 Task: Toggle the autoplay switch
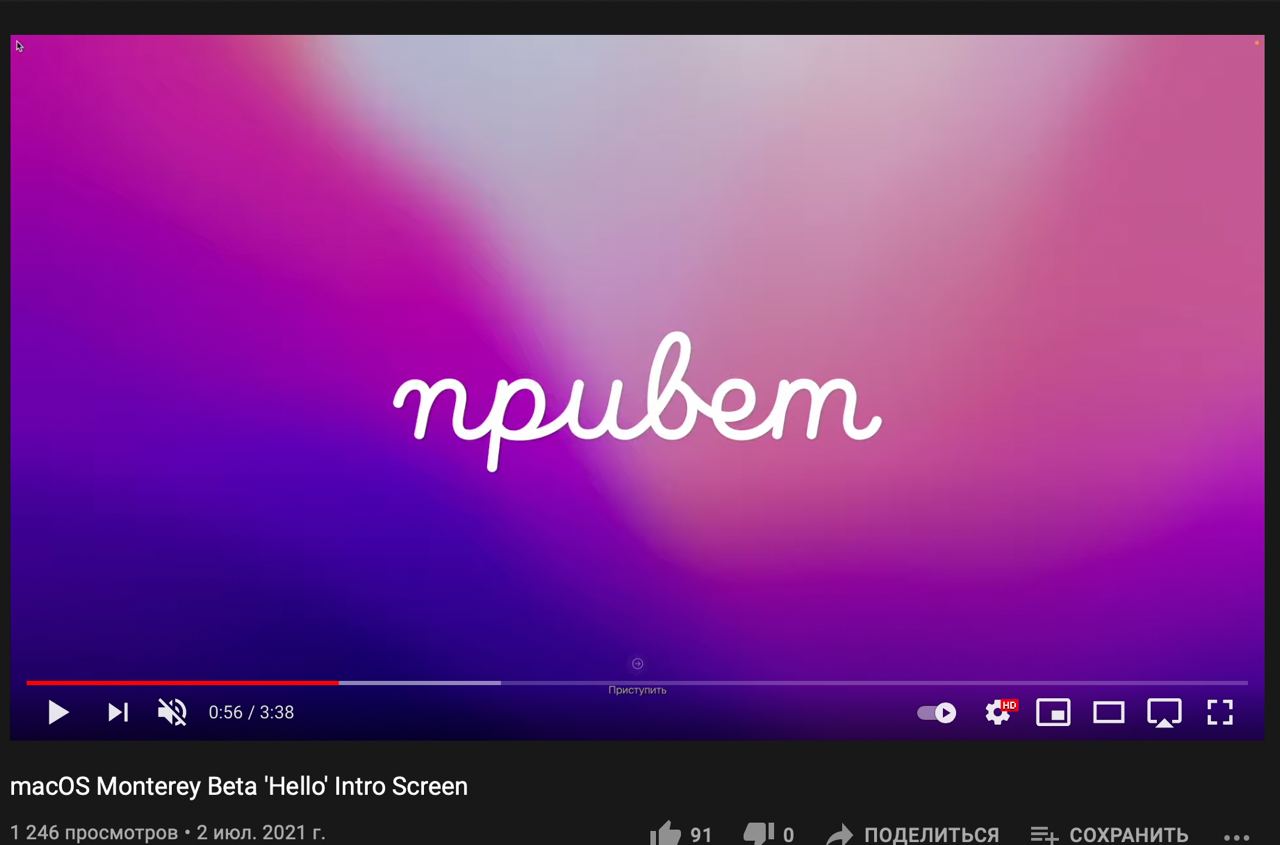pyautogui.click(x=936, y=713)
